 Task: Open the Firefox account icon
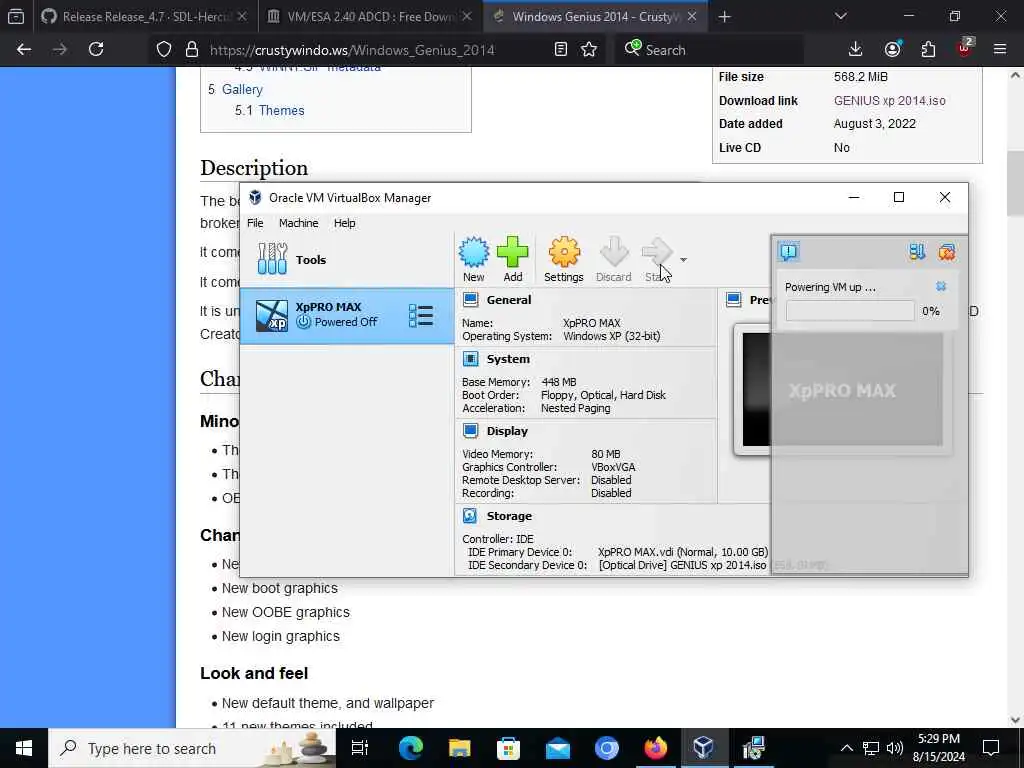[893, 49]
